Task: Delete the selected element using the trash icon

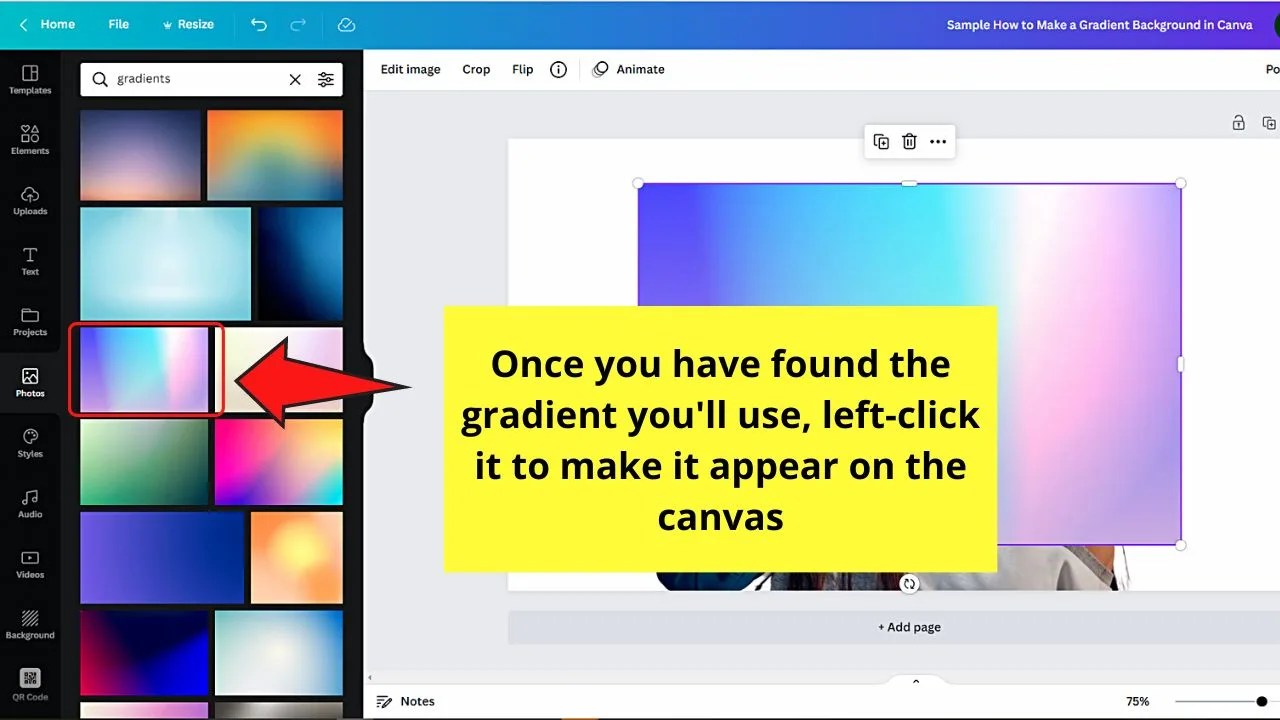Action: click(x=909, y=141)
